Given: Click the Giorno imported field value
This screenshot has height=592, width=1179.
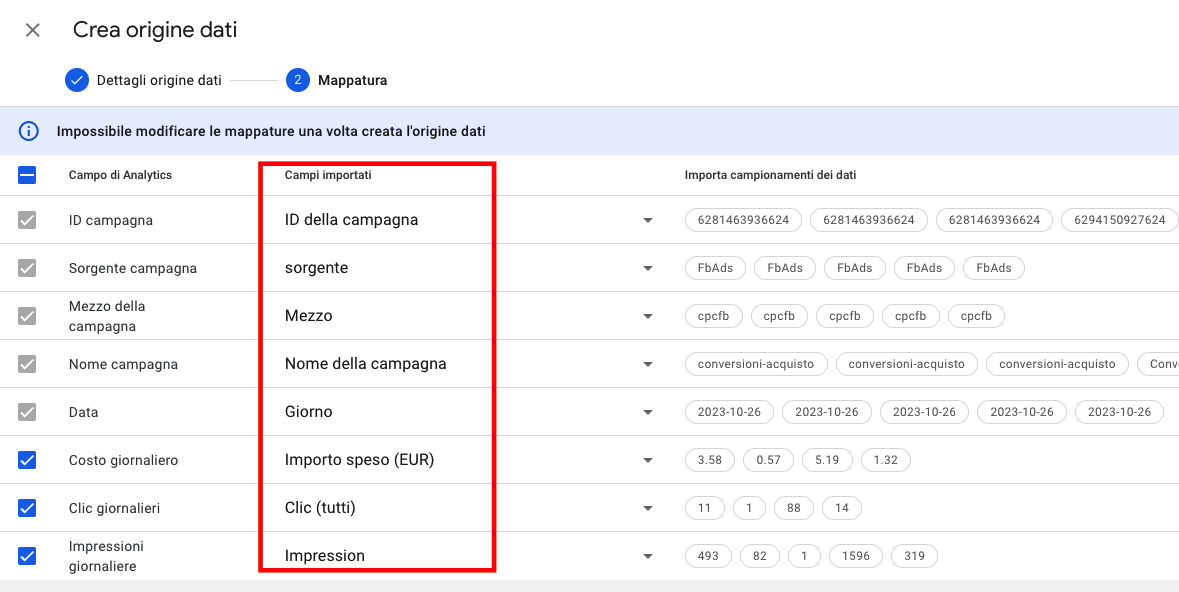Looking at the screenshot, I should 308,412.
